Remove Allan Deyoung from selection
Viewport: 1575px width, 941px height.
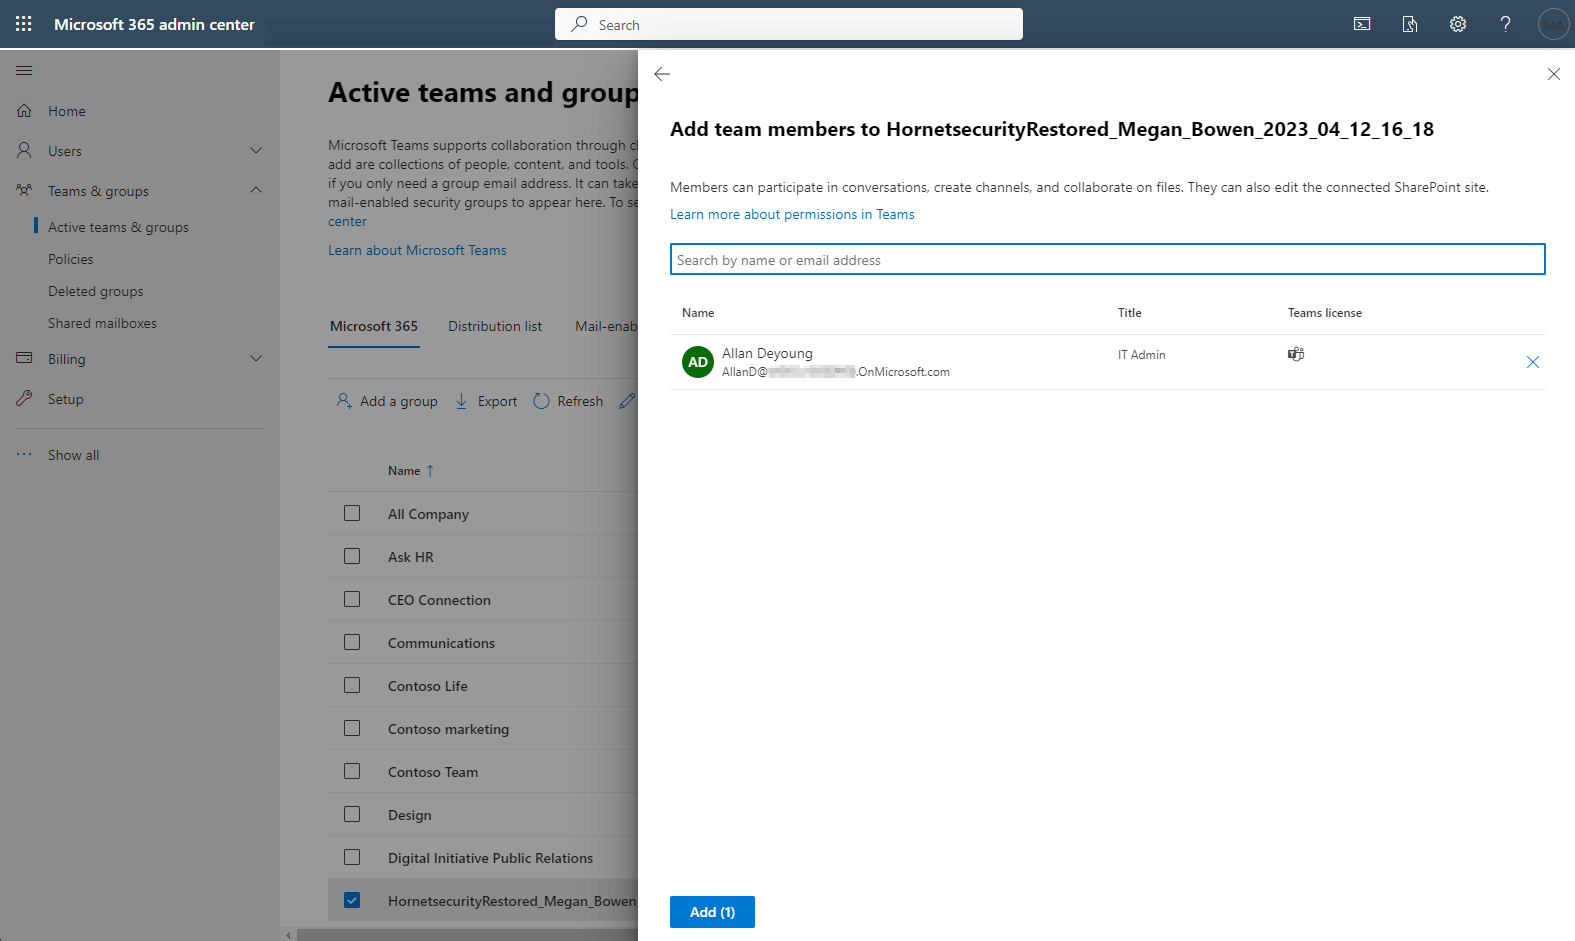[1533, 362]
